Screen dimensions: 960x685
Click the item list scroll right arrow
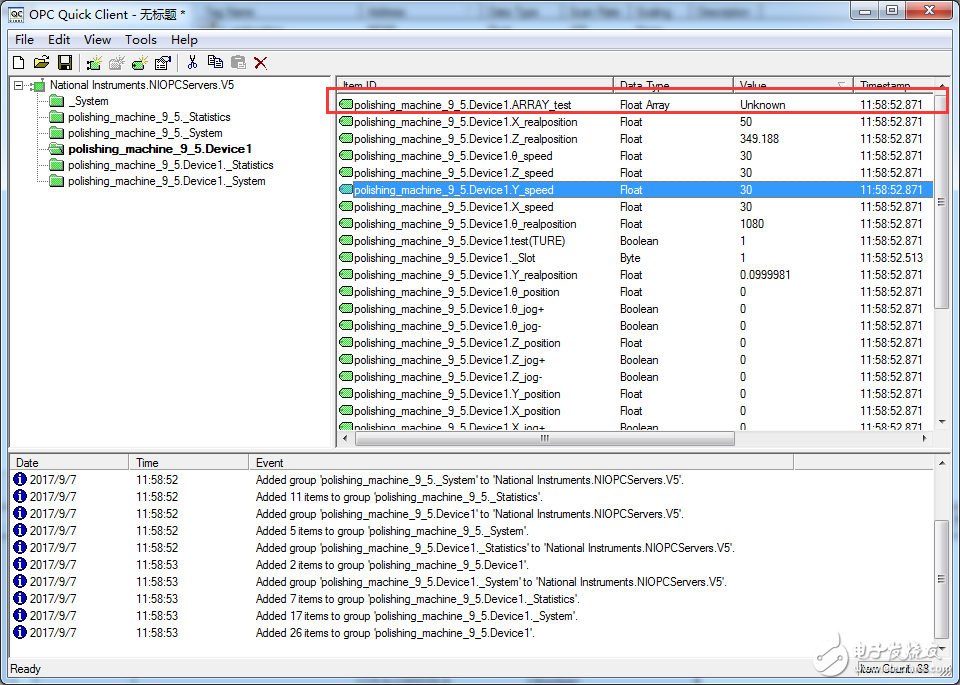click(x=924, y=438)
